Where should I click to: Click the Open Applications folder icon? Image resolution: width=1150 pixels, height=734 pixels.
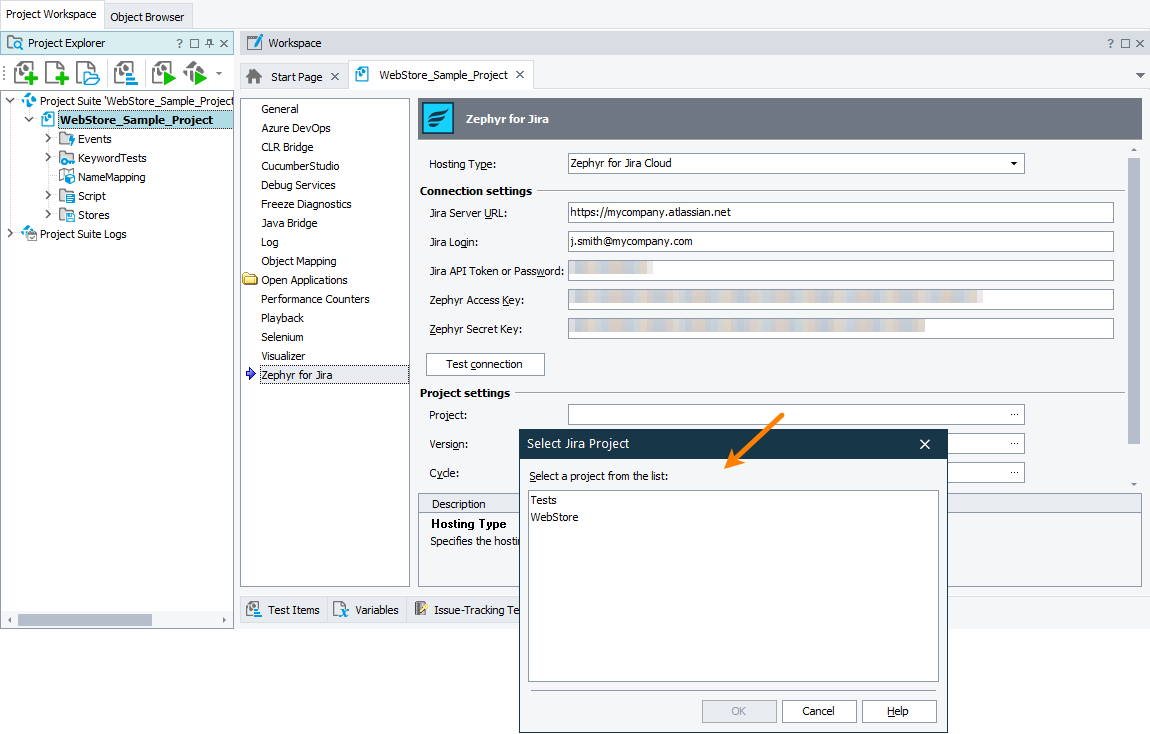[x=250, y=279]
